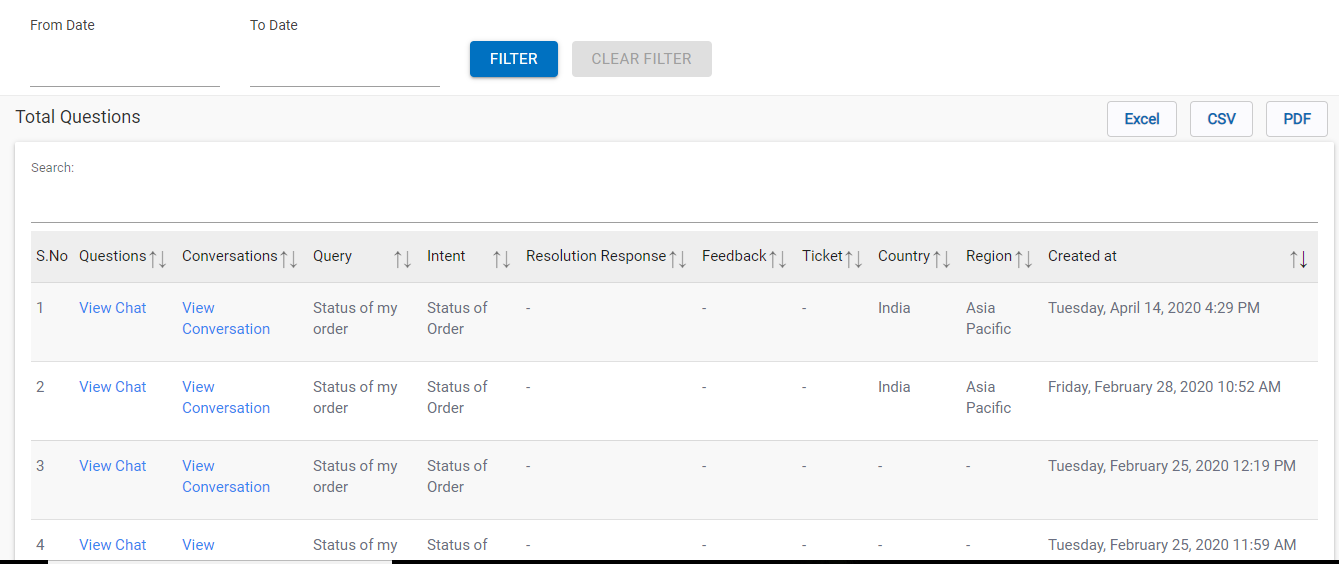This screenshot has width=1339, height=564.
Task: Export questions as PDF
Action: (x=1297, y=119)
